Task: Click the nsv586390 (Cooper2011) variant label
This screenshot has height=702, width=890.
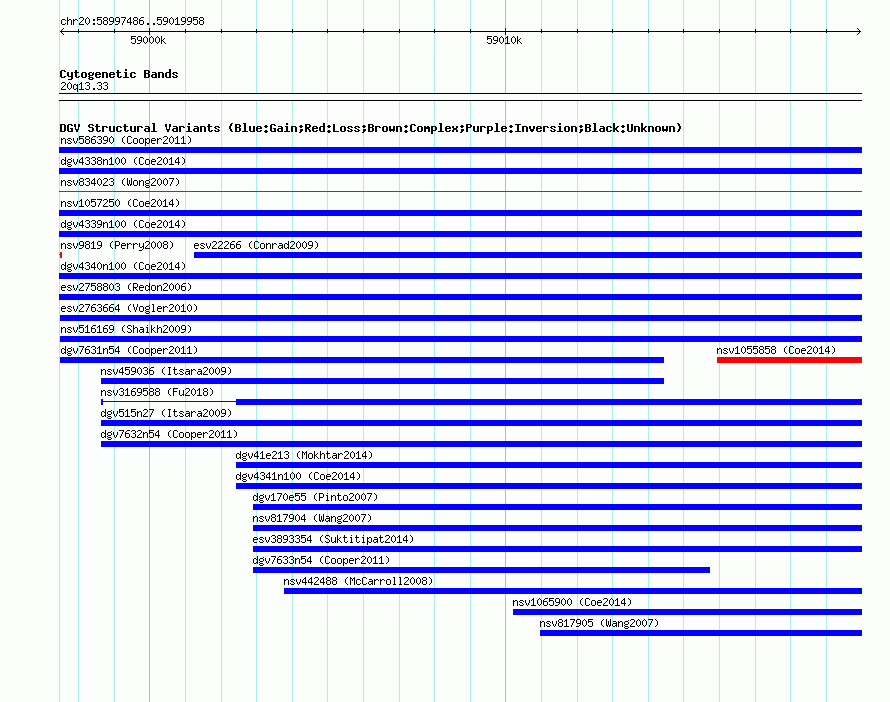Action: click(x=126, y=140)
